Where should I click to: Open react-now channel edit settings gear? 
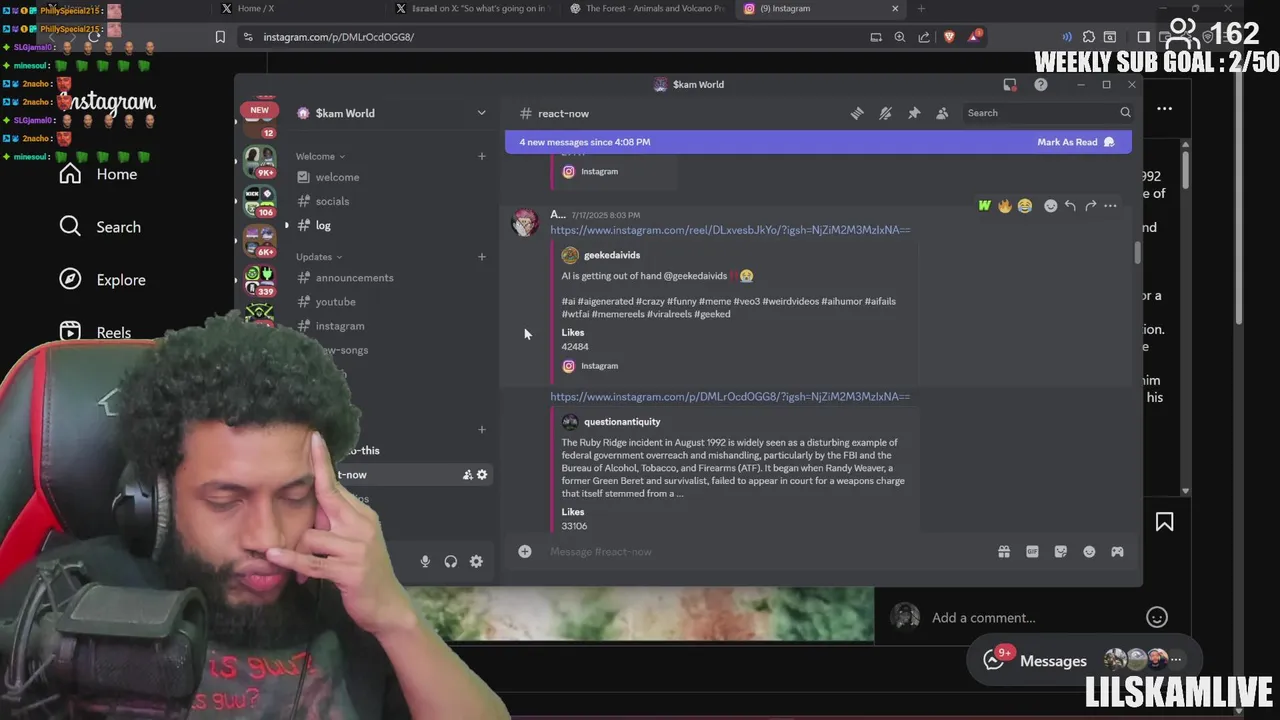482,475
